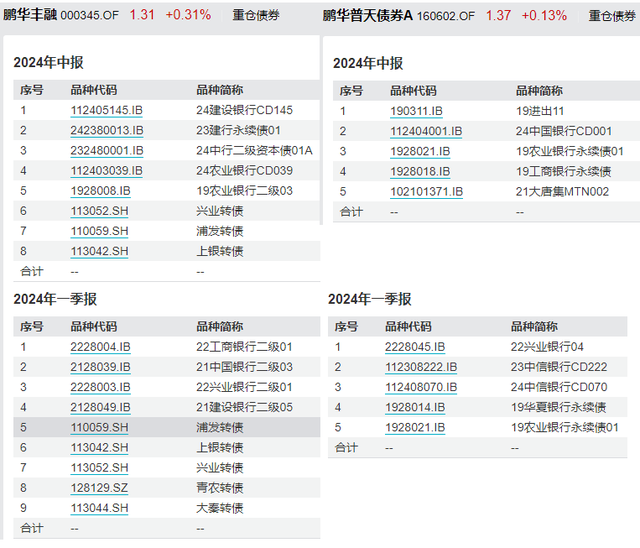
Task: Open bond code 112403039.IB
Action: [x=107, y=171]
